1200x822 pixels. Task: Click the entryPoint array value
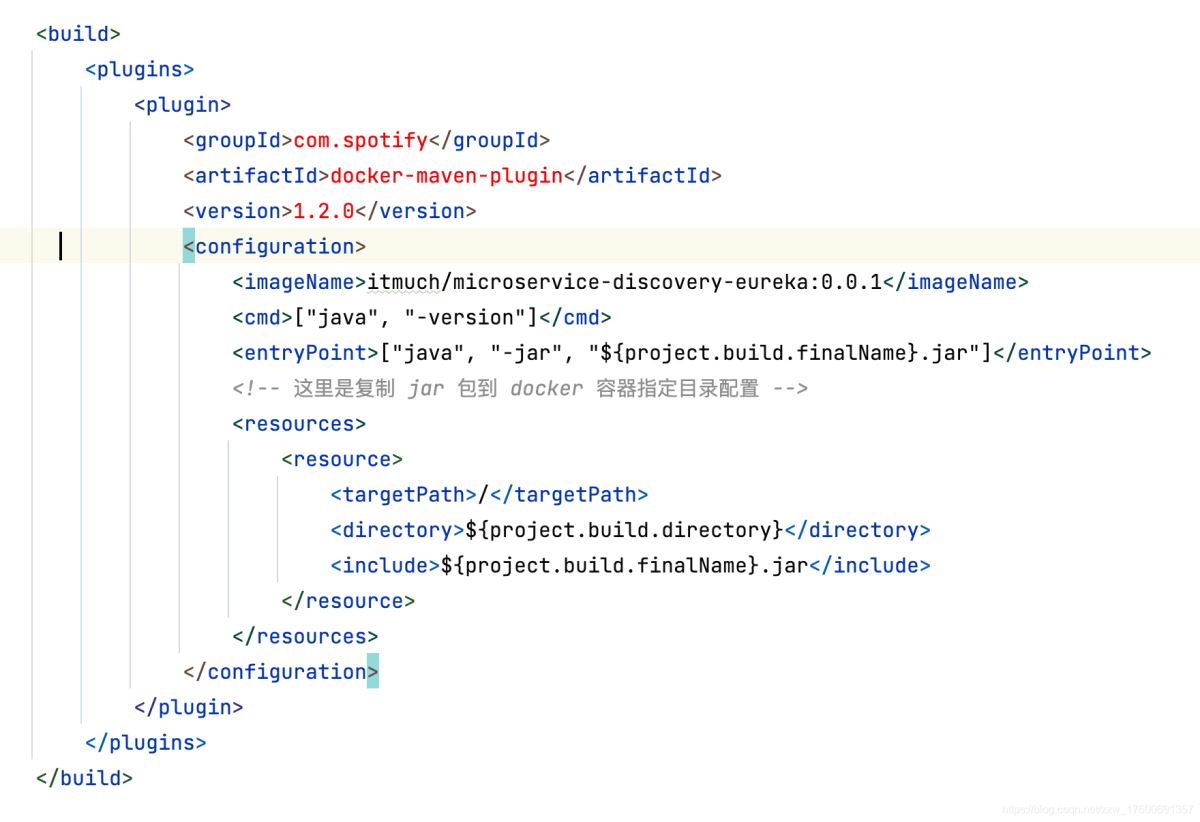680,353
